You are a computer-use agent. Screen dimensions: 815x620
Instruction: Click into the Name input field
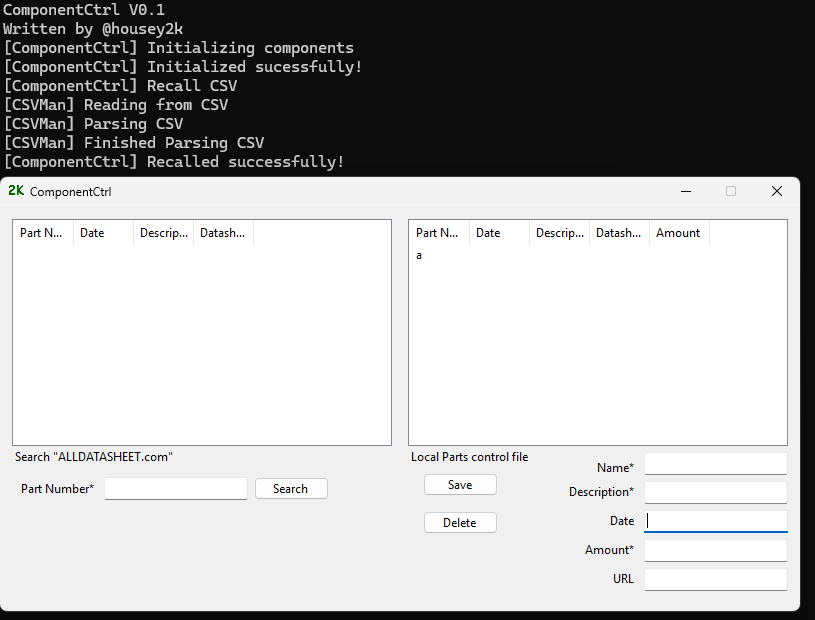715,464
